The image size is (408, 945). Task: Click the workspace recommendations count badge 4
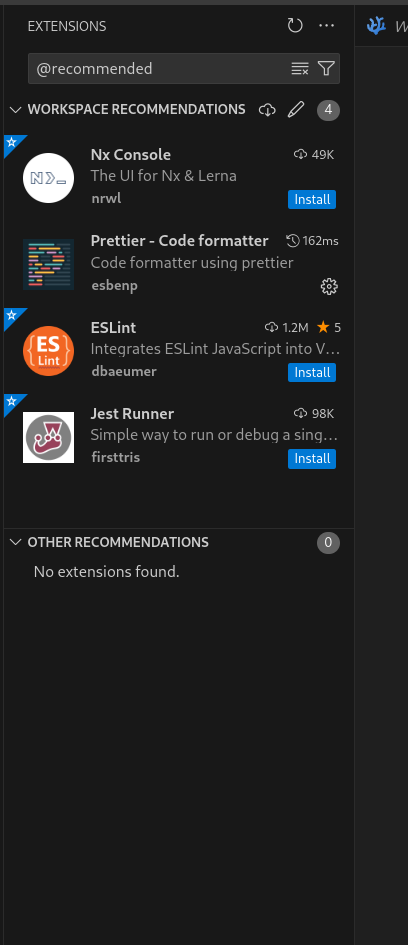[328, 110]
